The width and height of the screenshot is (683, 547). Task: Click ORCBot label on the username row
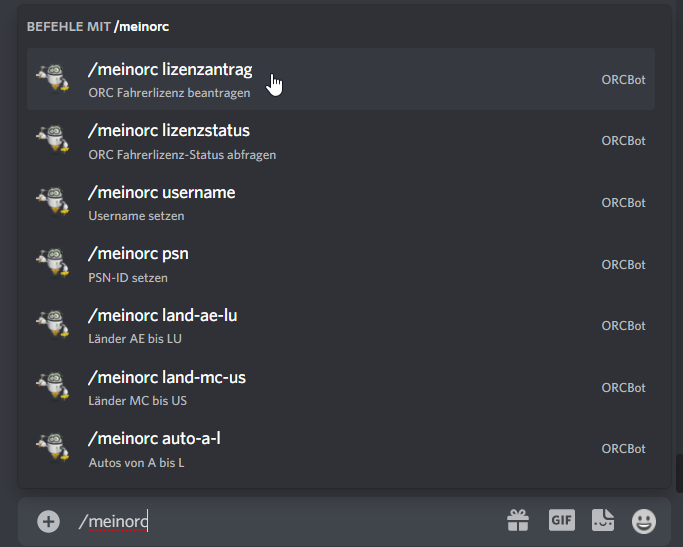623,202
